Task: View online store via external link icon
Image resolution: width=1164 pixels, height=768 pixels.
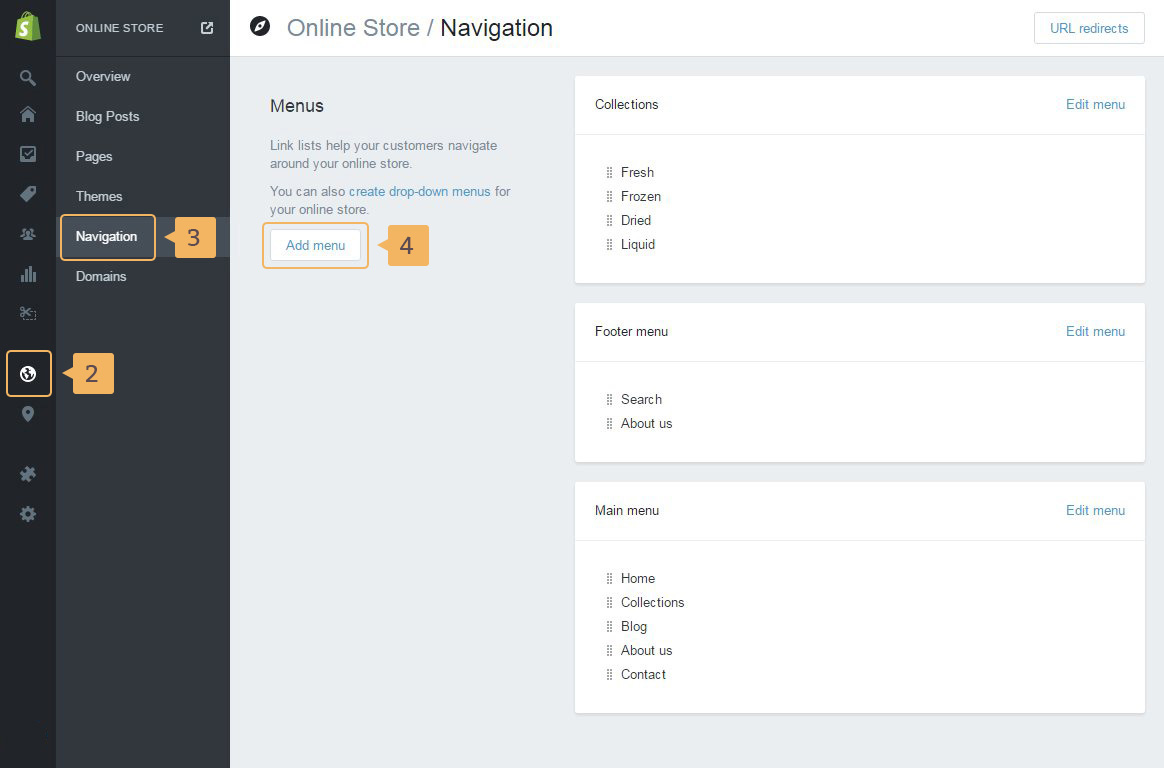Action: pos(207,28)
